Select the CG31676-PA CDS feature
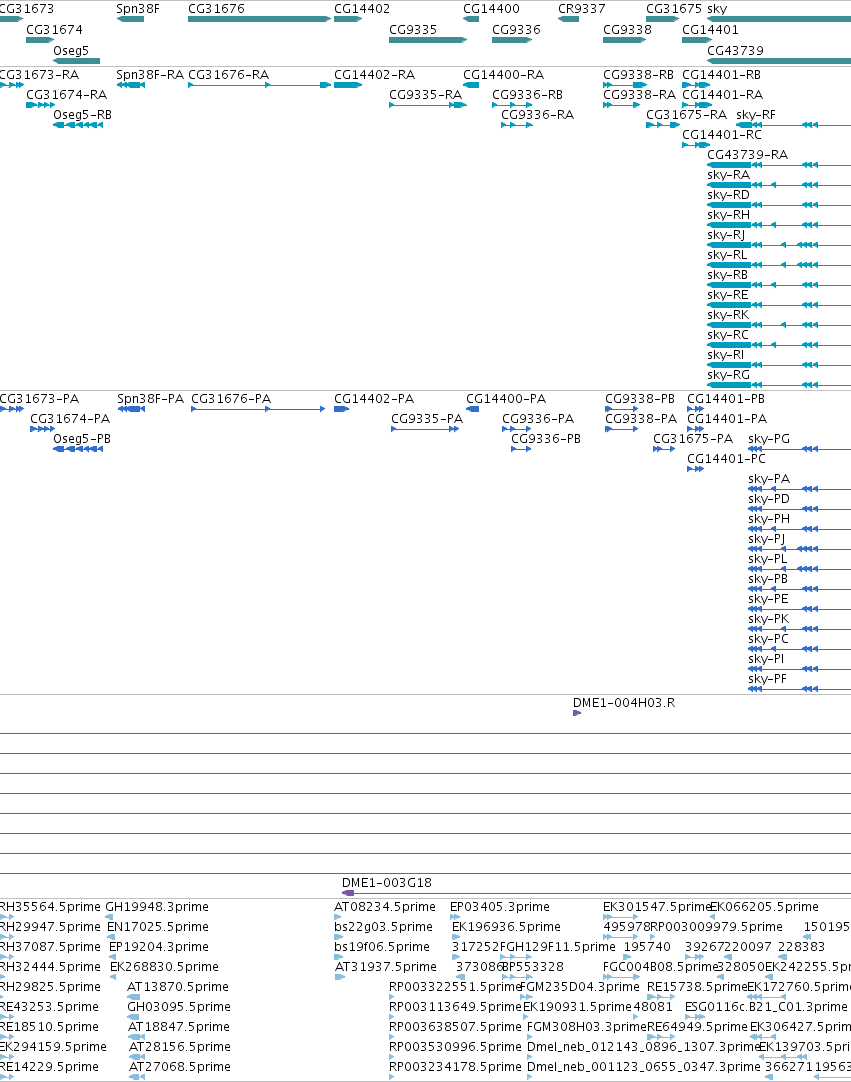The width and height of the screenshot is (851, 1082). coord(258,409)
